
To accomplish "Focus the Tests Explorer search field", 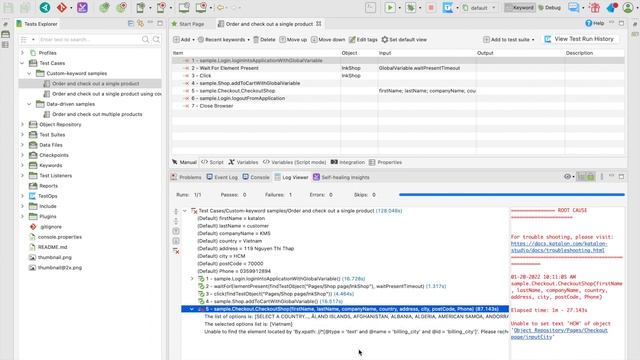I will [x=90, y=40].
